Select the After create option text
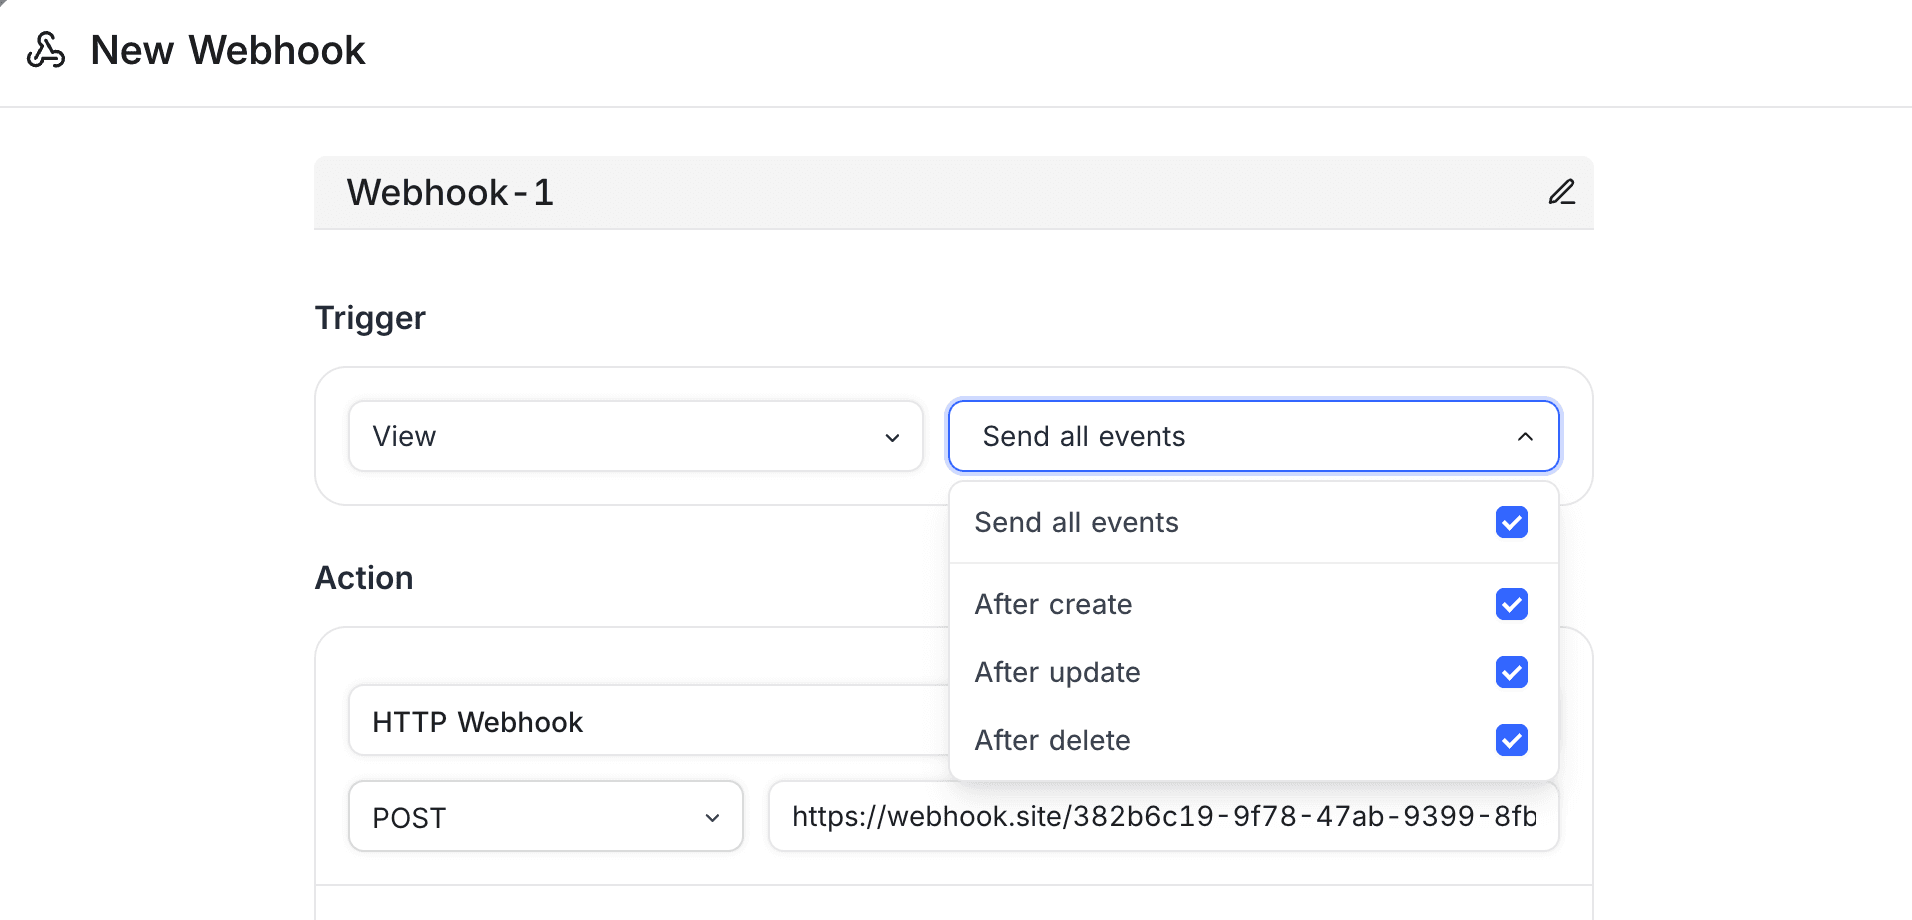The width and height of the screenshot is (1912, 920). tap(1053, 604)
